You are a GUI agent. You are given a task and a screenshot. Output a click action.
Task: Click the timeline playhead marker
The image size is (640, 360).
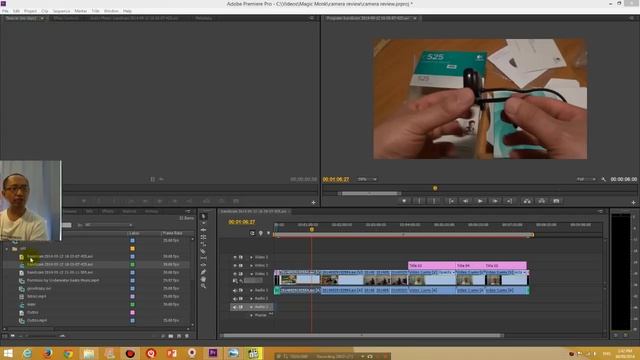click(x=312, y=229)
